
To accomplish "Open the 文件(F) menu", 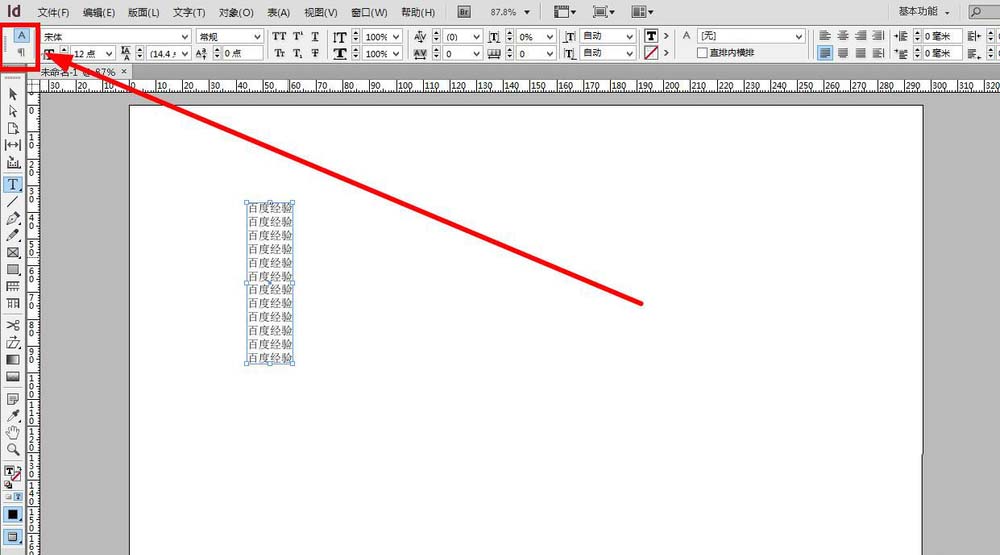I will tap(54, 12).
